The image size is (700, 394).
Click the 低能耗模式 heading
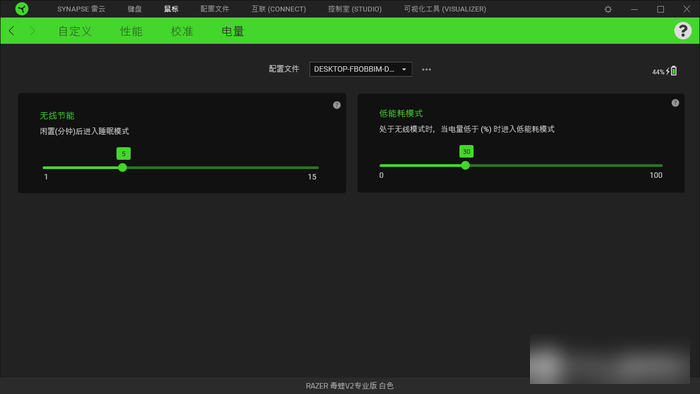click(x=401, y=113)
